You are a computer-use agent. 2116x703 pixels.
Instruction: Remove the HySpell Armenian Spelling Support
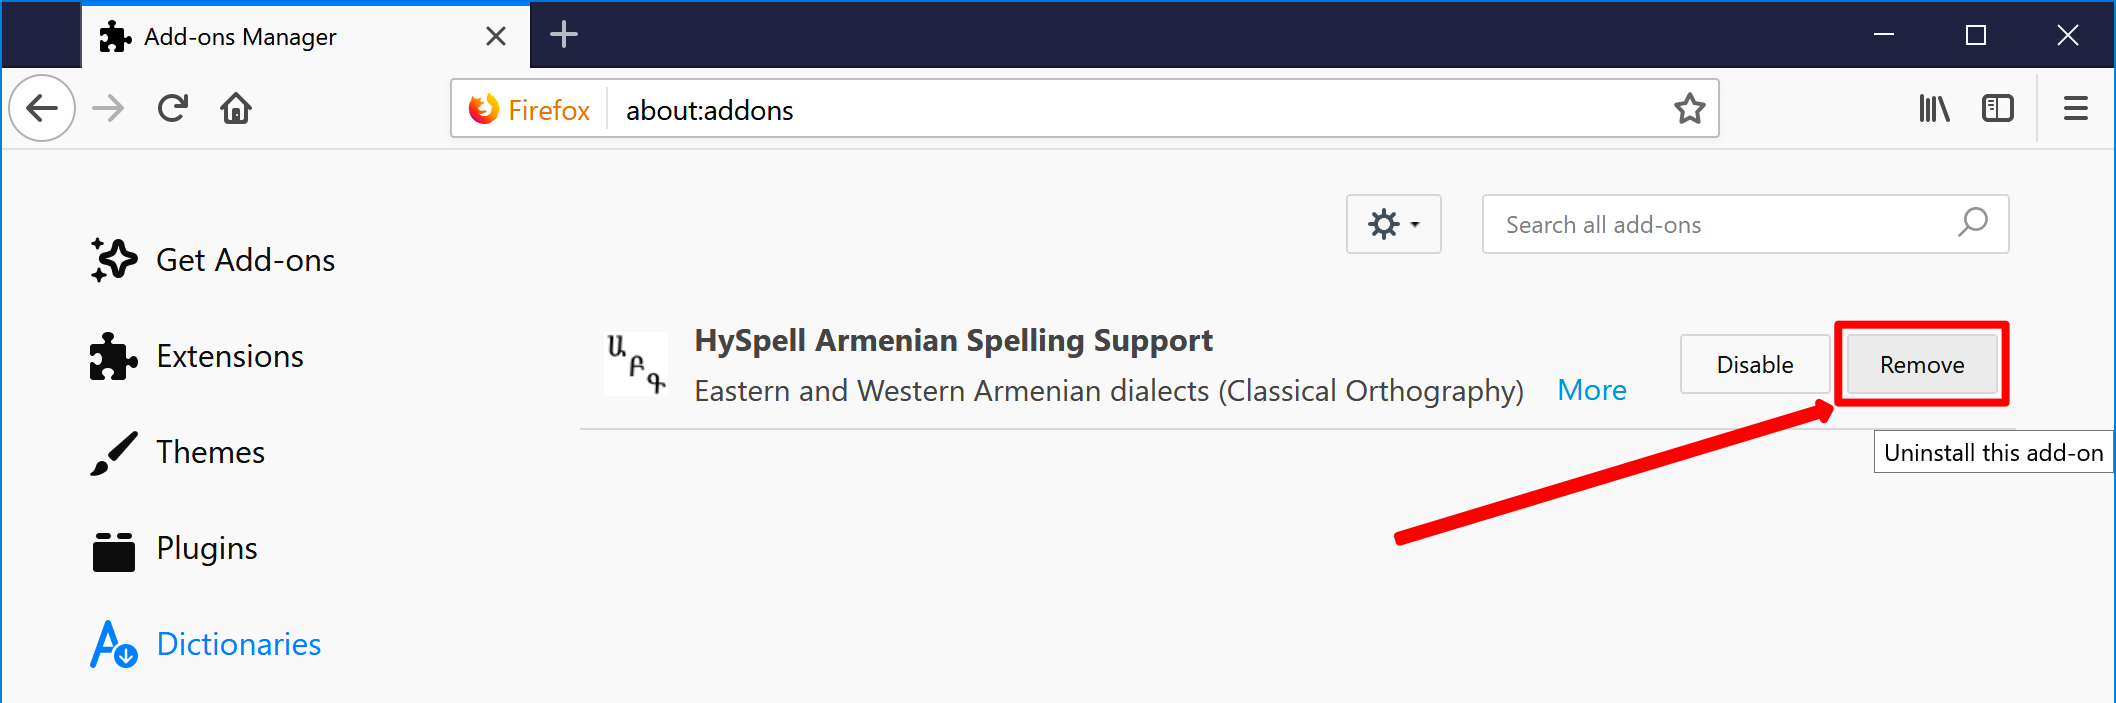click(1922, 364)
